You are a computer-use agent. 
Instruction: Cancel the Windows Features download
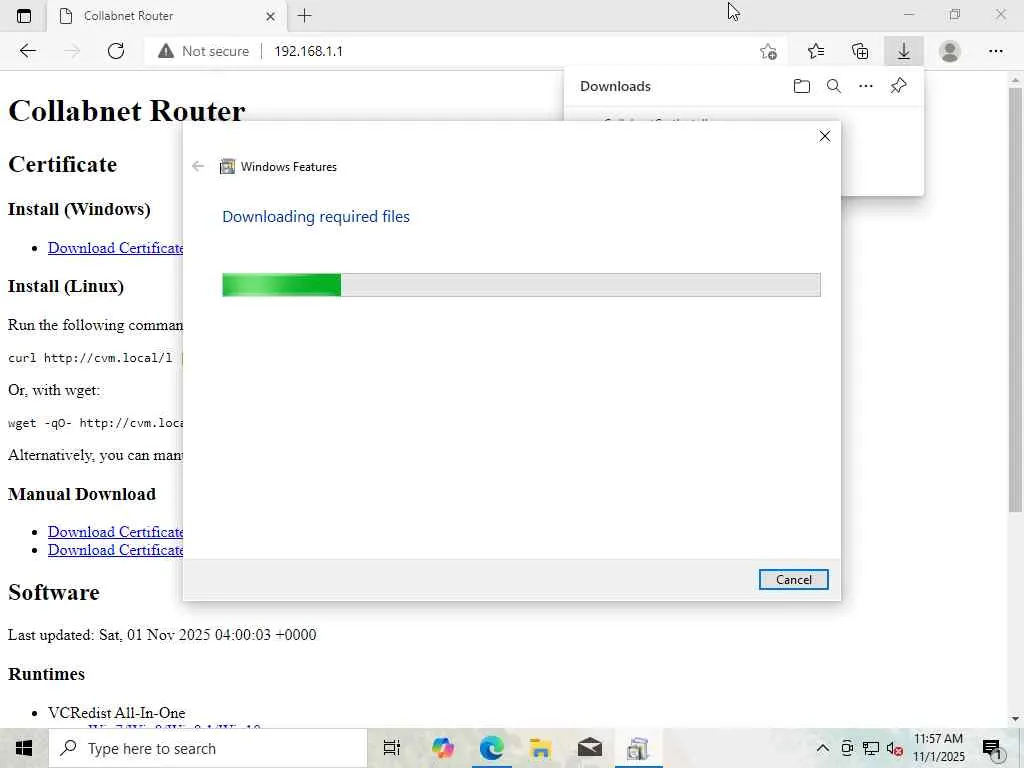[793, 579]
